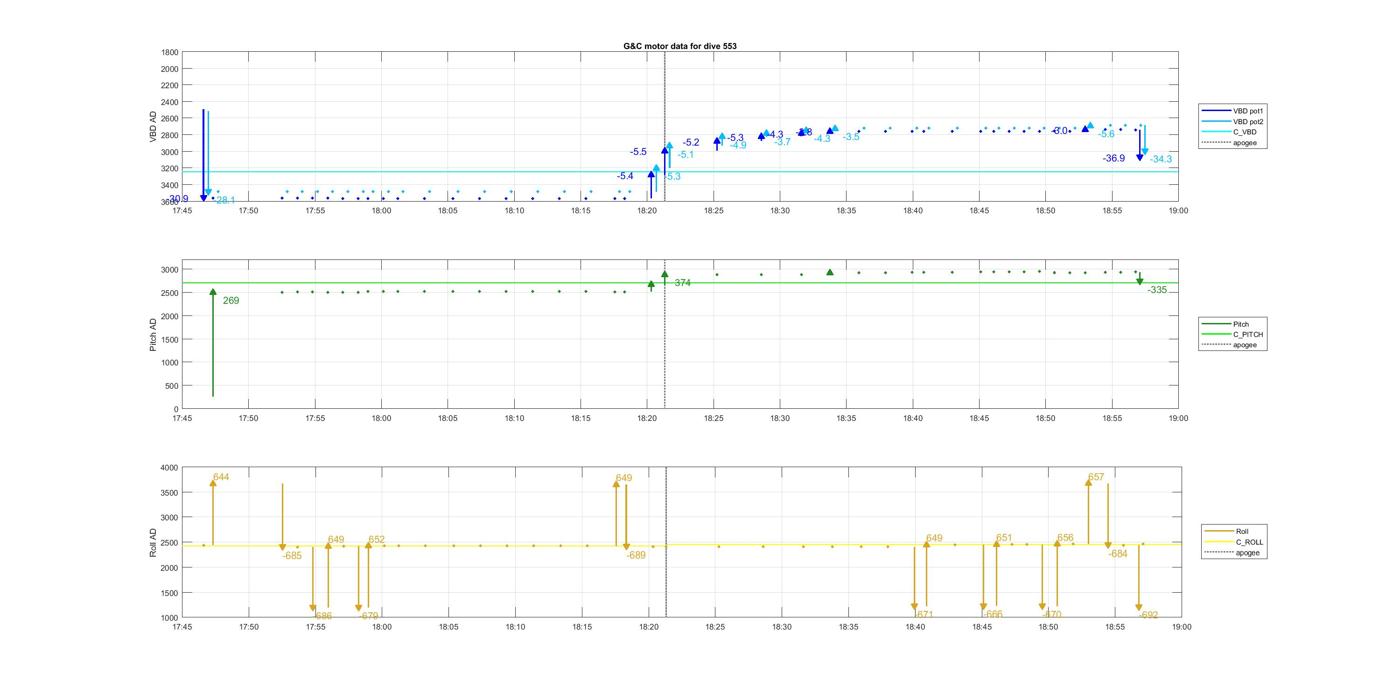The image size is (1400, 693).
Task: Click the '1800' tick on VBD y-axis
Action: pos(170,52)
